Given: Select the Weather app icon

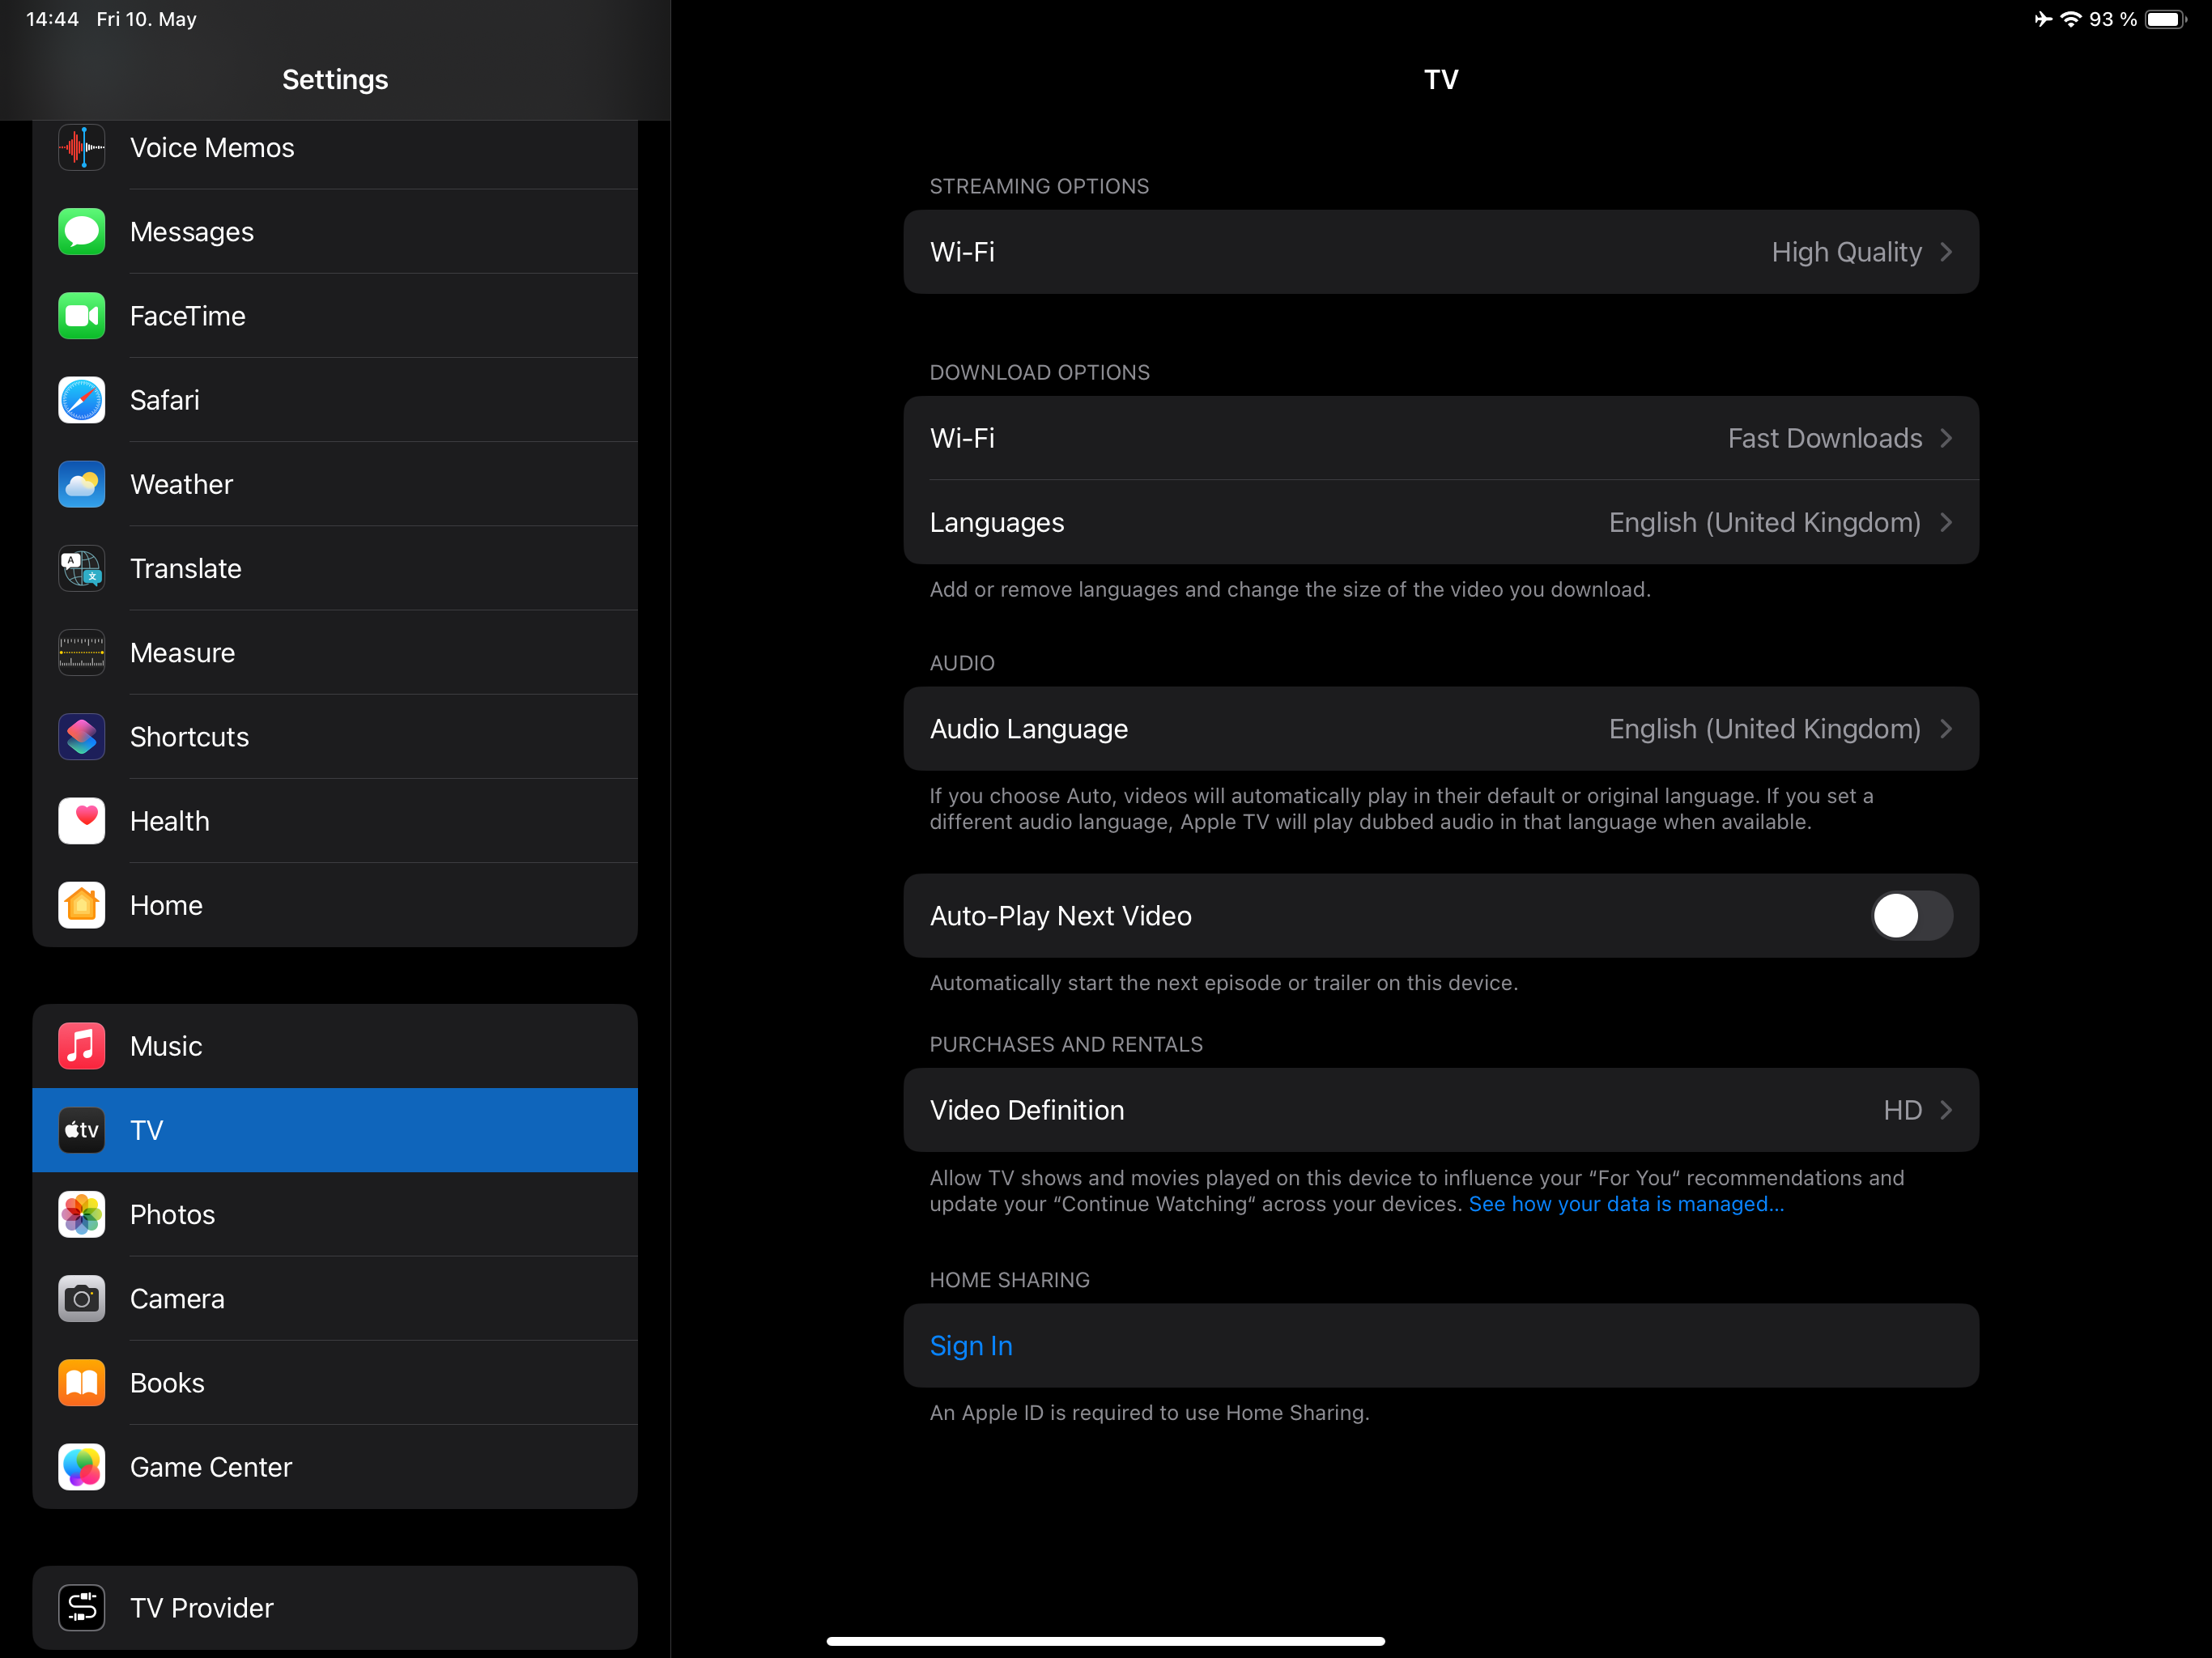Looking at the screenshot, I should click(x=82, y=484).
